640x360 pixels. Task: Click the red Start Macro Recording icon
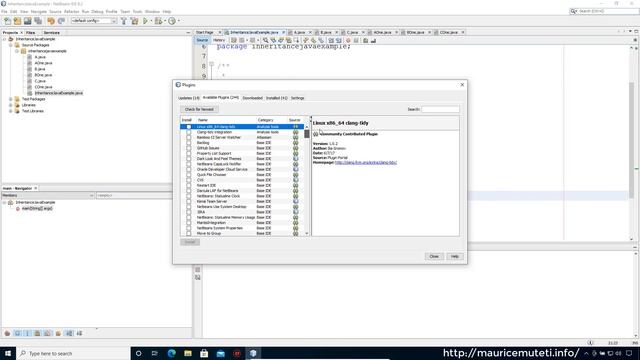click(348, 40)
